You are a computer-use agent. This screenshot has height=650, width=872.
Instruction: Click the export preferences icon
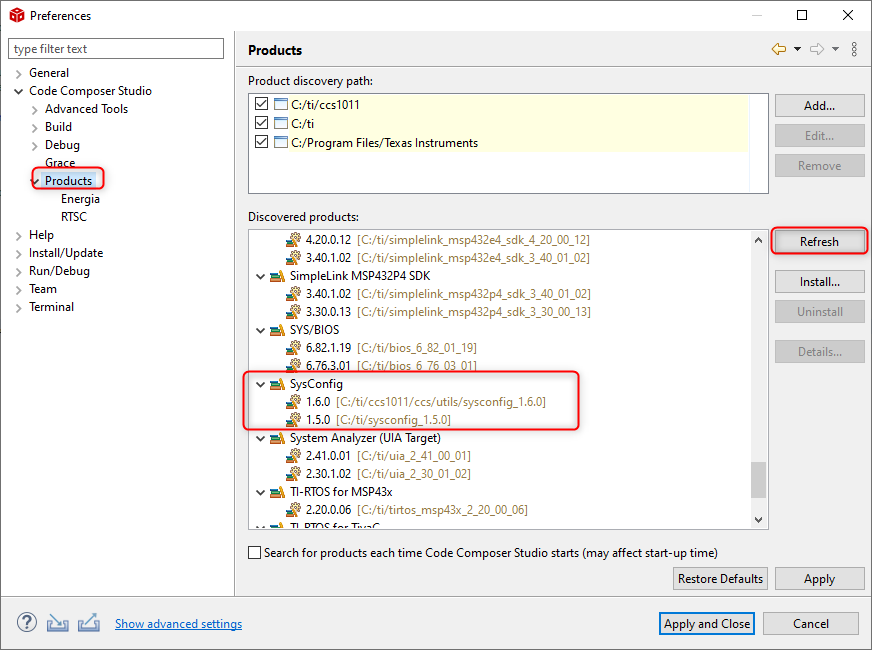click(89, 622)
